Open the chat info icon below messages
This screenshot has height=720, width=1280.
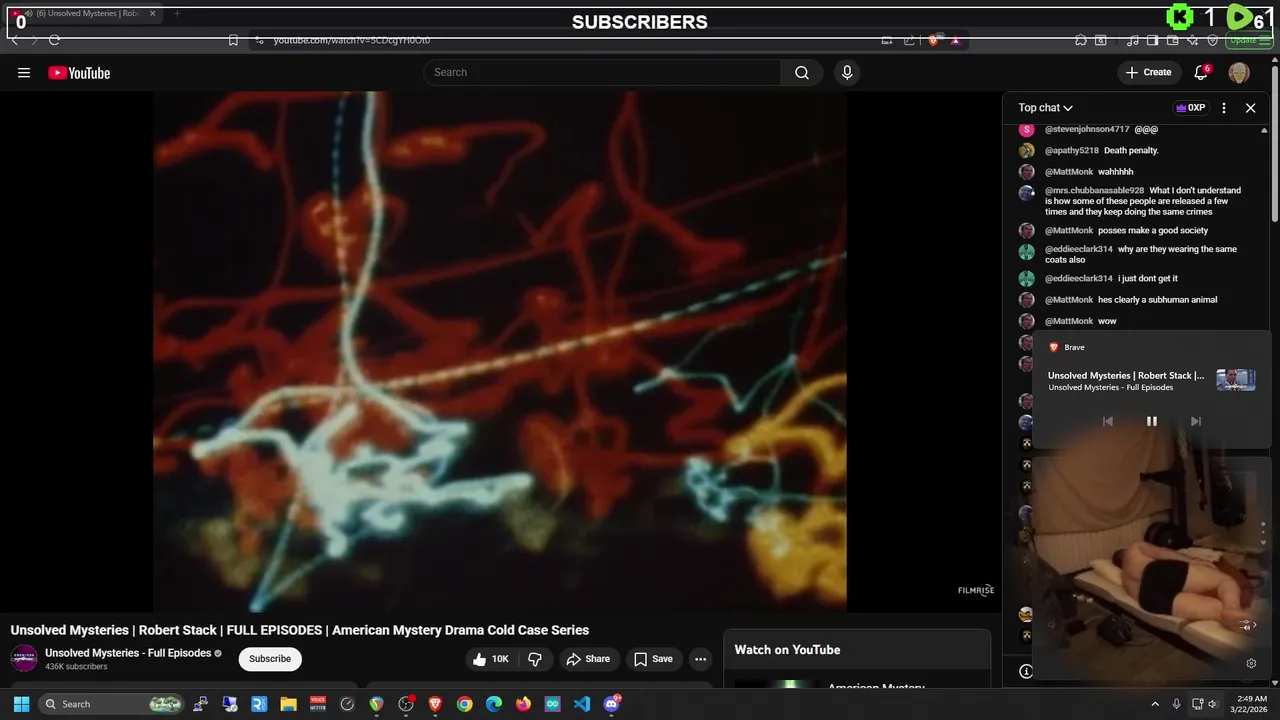point(1026,671)
